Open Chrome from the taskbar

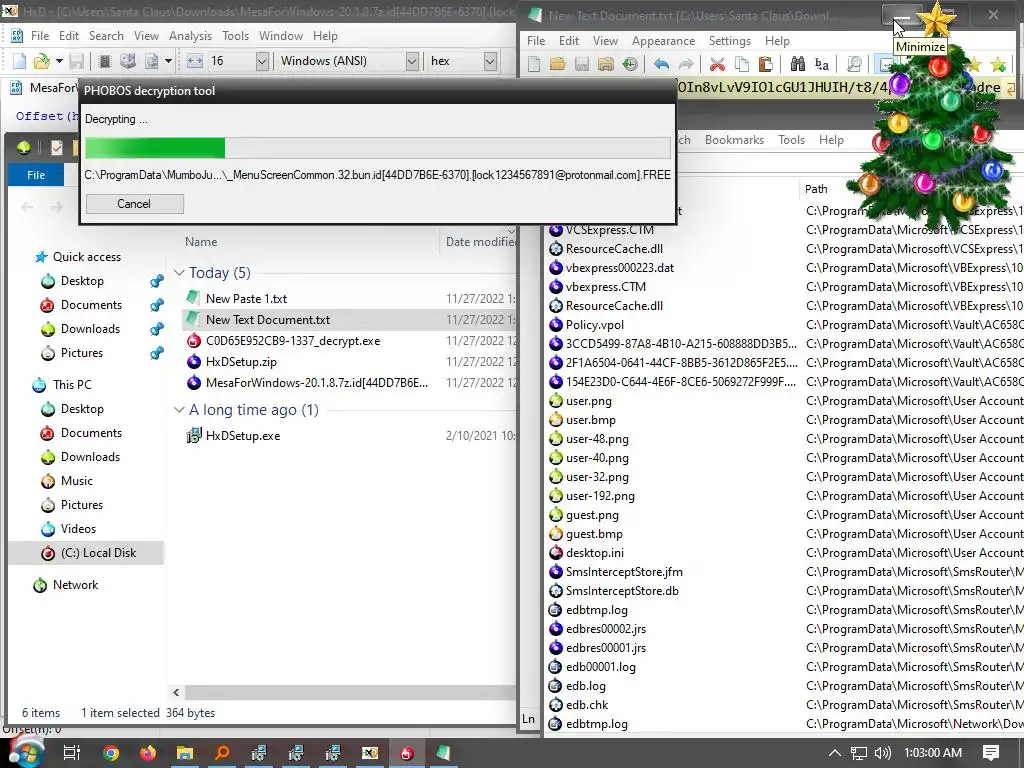tap(111, 753)
